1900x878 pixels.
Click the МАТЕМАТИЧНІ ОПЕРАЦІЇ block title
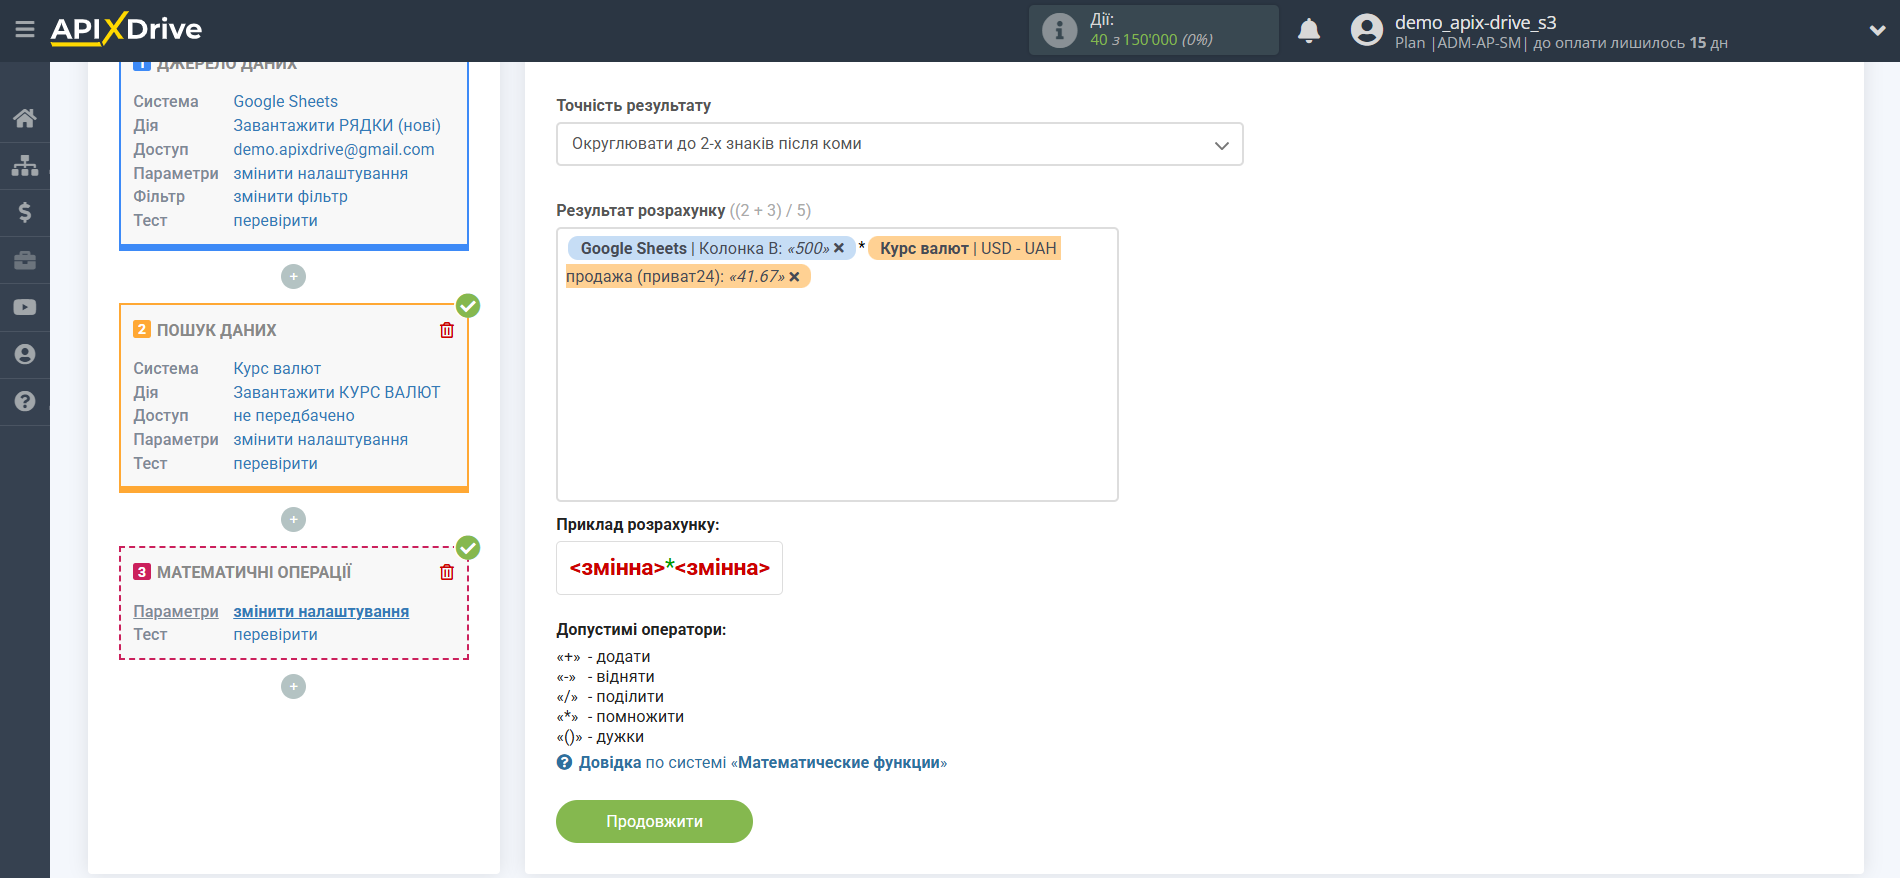coord(254,572)
